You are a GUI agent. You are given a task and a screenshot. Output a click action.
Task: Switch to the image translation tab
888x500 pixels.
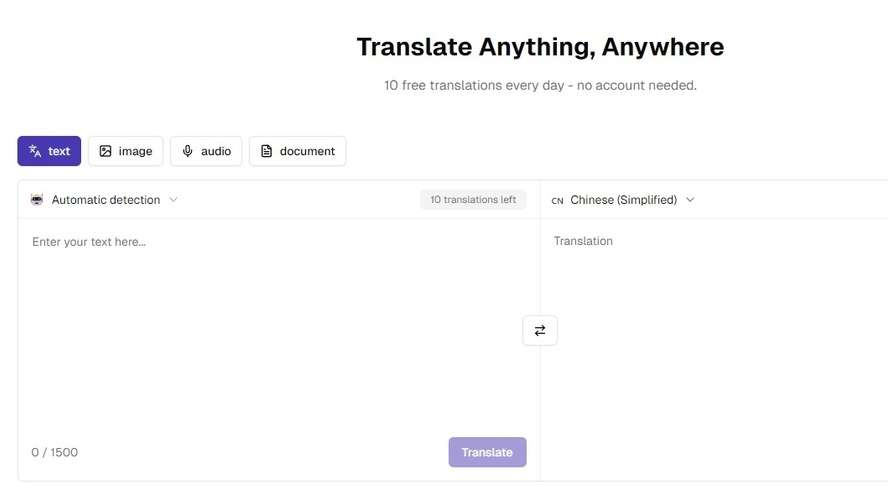(x=126, y=151)
